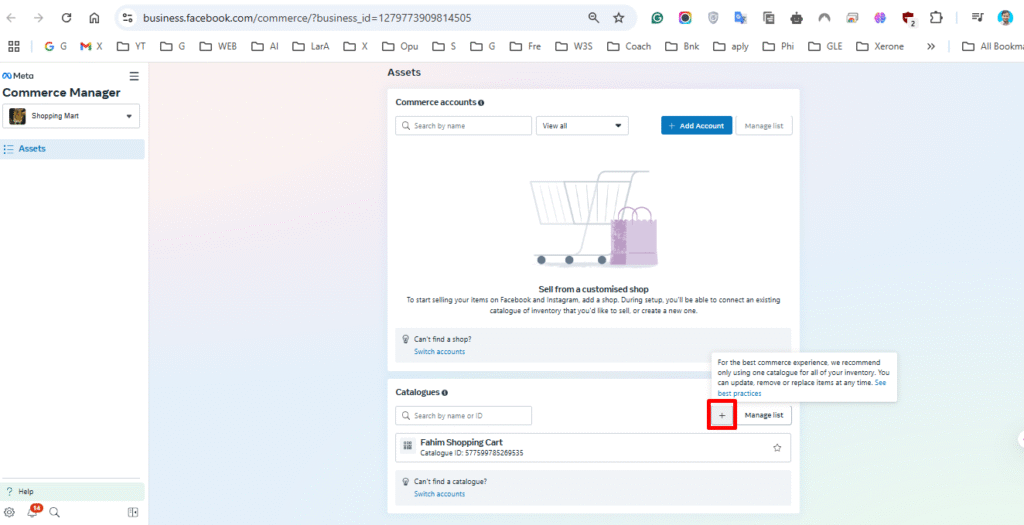
Task: Reload the current browser page
Action: 66,18
